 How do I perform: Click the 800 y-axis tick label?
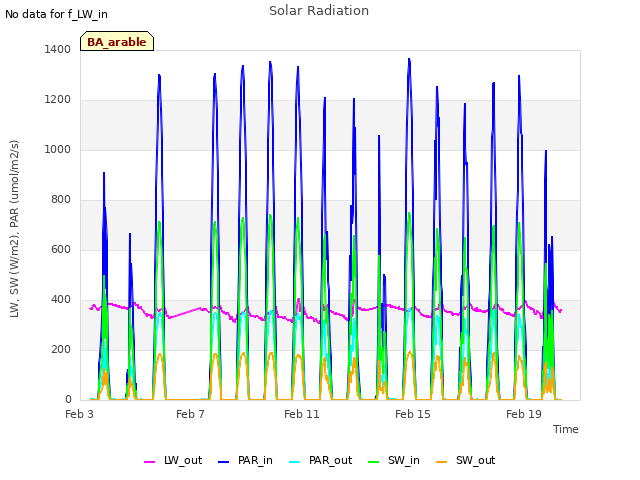pyautogui.click(x=61, y=200)
